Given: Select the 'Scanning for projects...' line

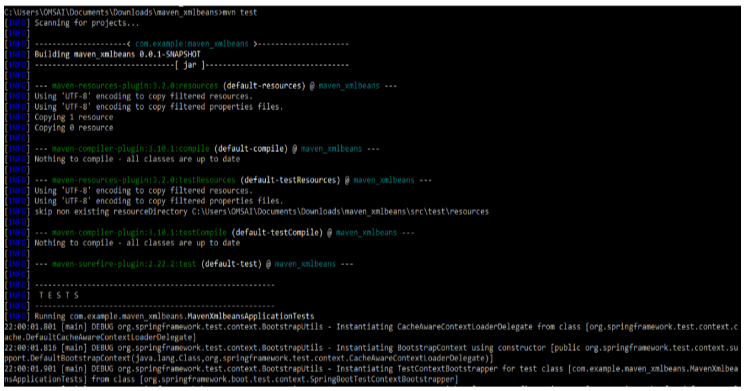Looking at the screenshot, I should tap(87, 23).
